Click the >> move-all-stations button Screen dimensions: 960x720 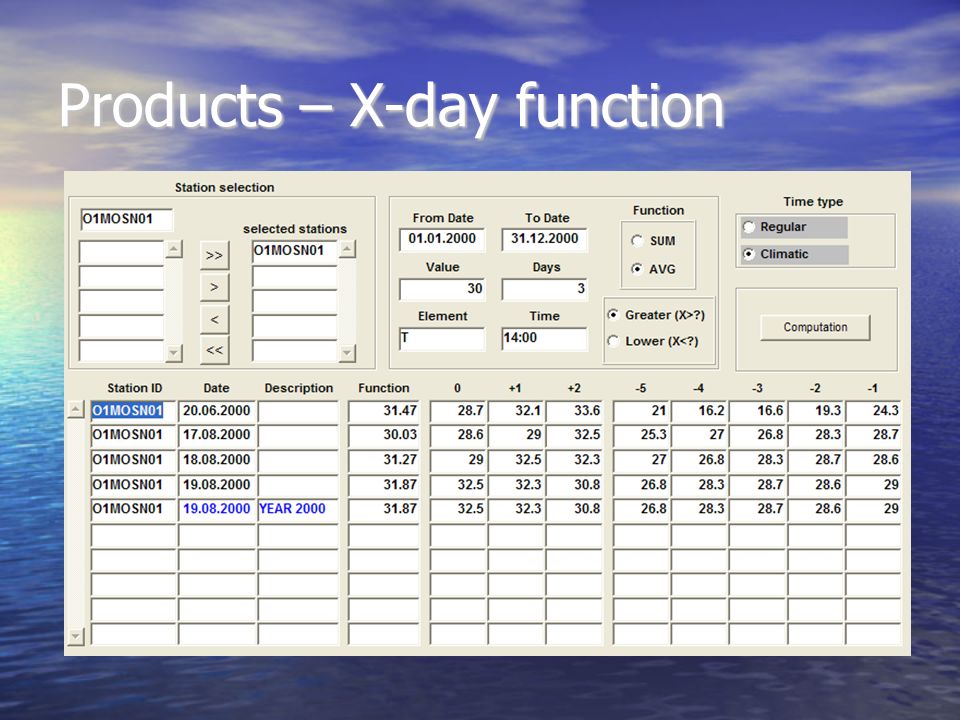(214, 255)
